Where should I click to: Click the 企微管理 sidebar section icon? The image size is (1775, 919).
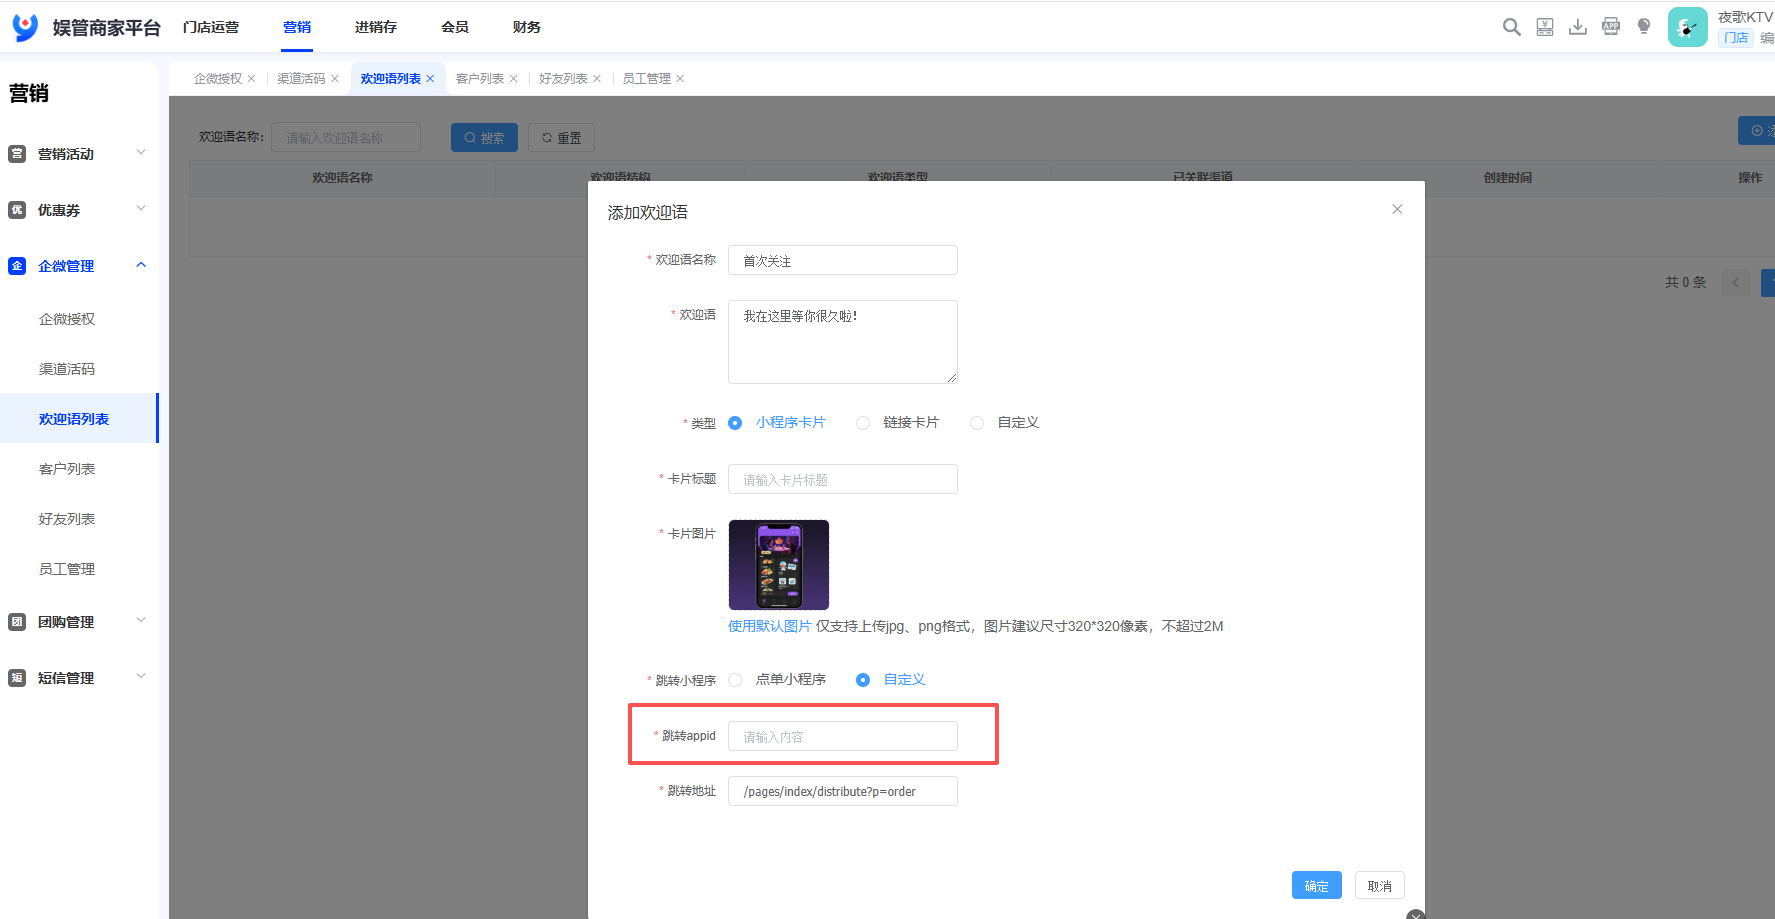coord(17,265)
